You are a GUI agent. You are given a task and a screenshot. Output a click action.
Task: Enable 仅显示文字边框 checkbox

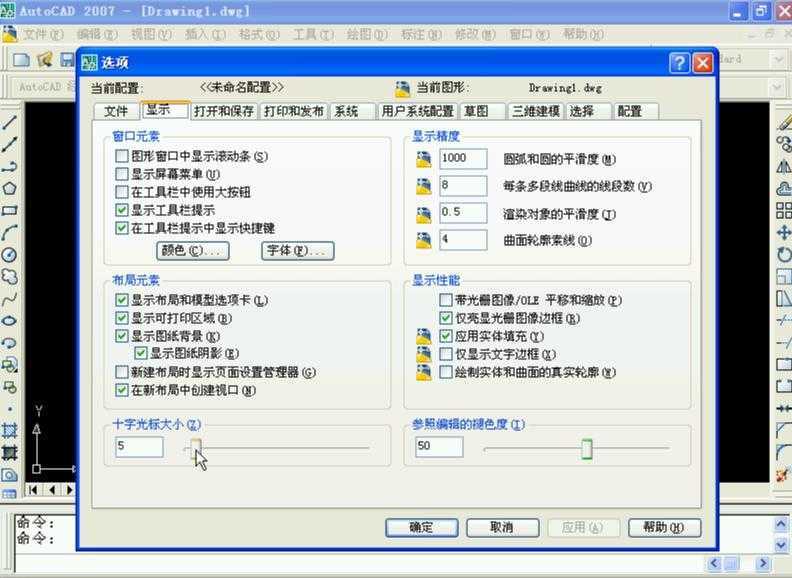[x=446, y=354]
